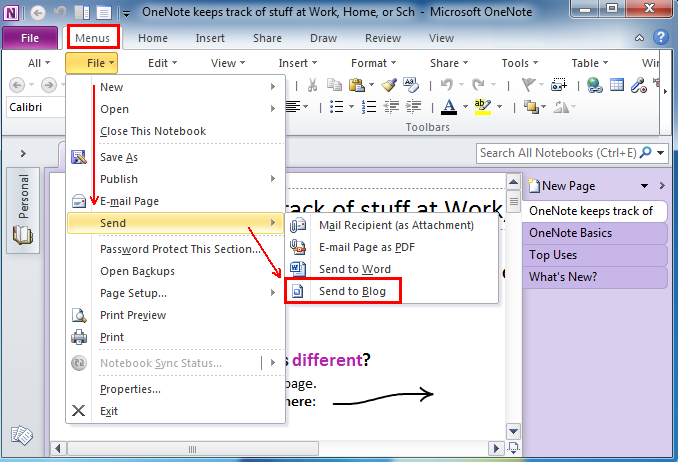678x462 pixels.
Task: Click the Search All Notebooks field
Action: pos(558,153)
